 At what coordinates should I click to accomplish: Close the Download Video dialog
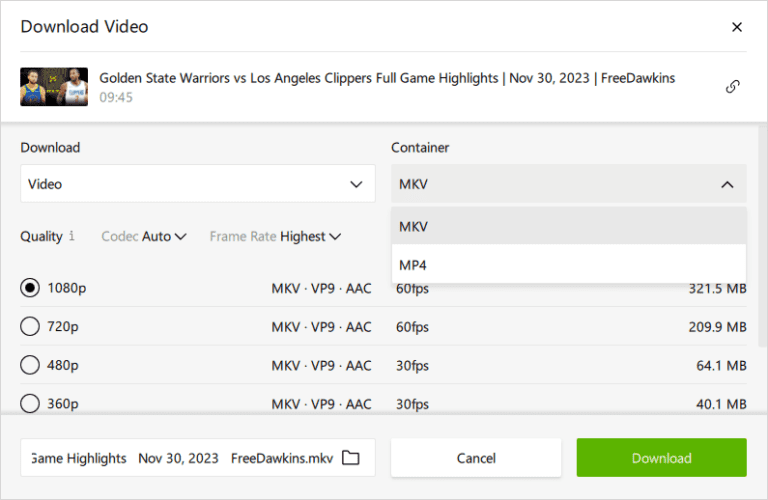[x=737, y=27]
